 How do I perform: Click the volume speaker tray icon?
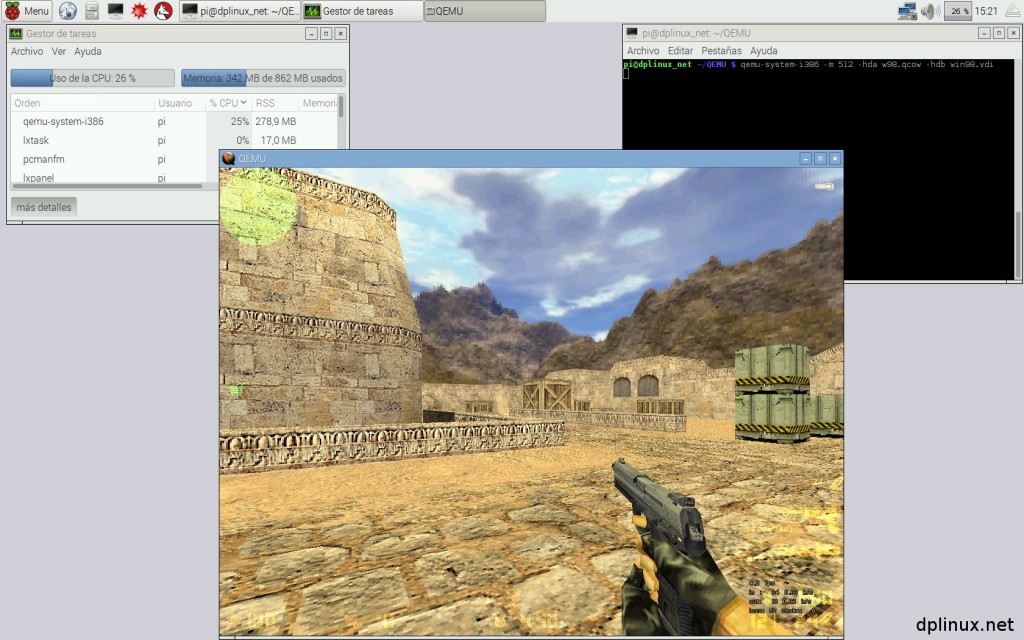click(930, 11)
